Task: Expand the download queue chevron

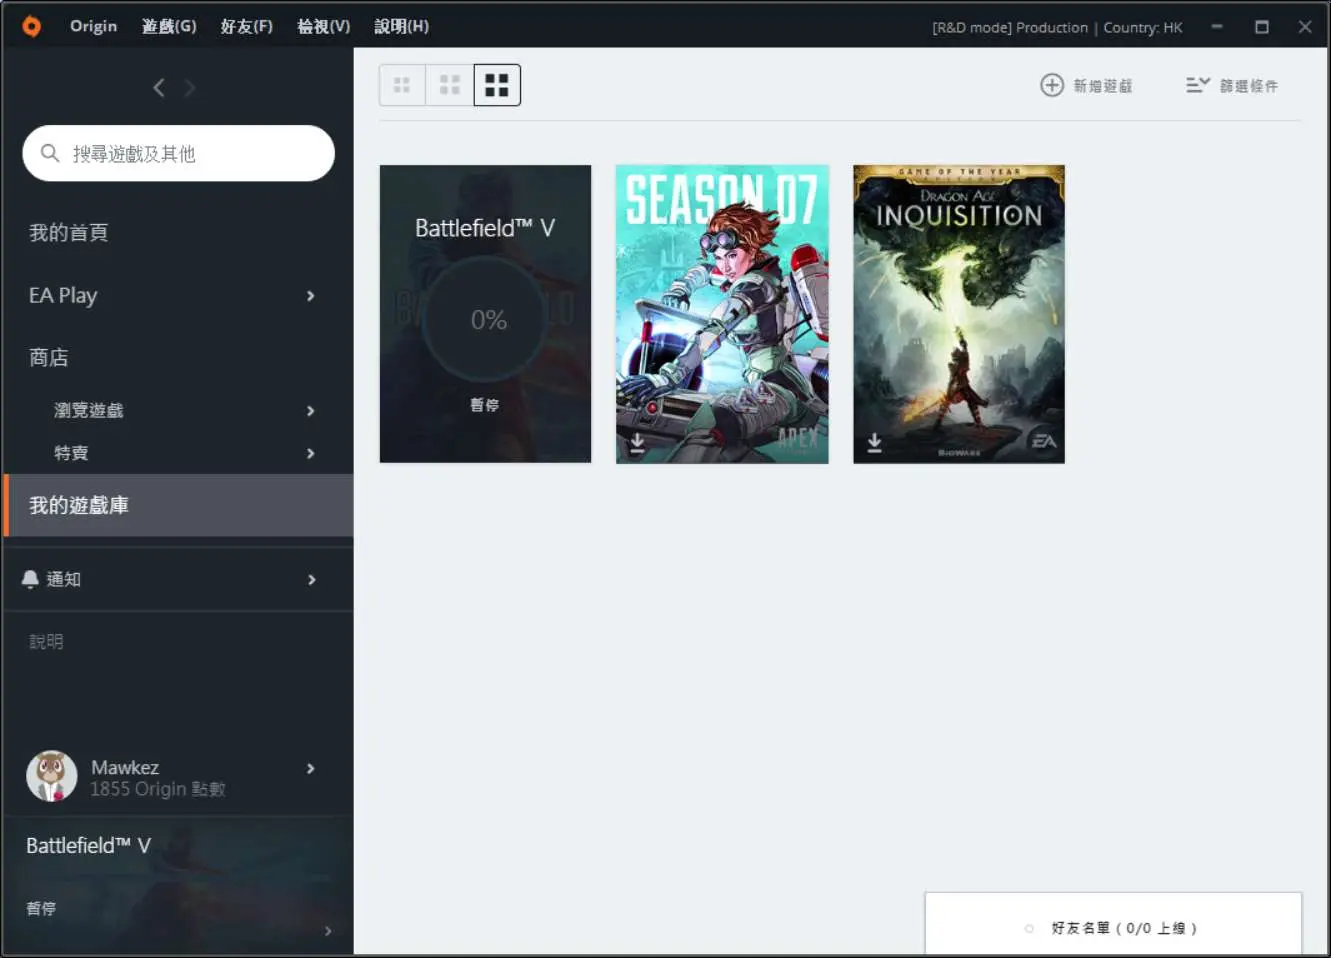Action: coord(327,930)
